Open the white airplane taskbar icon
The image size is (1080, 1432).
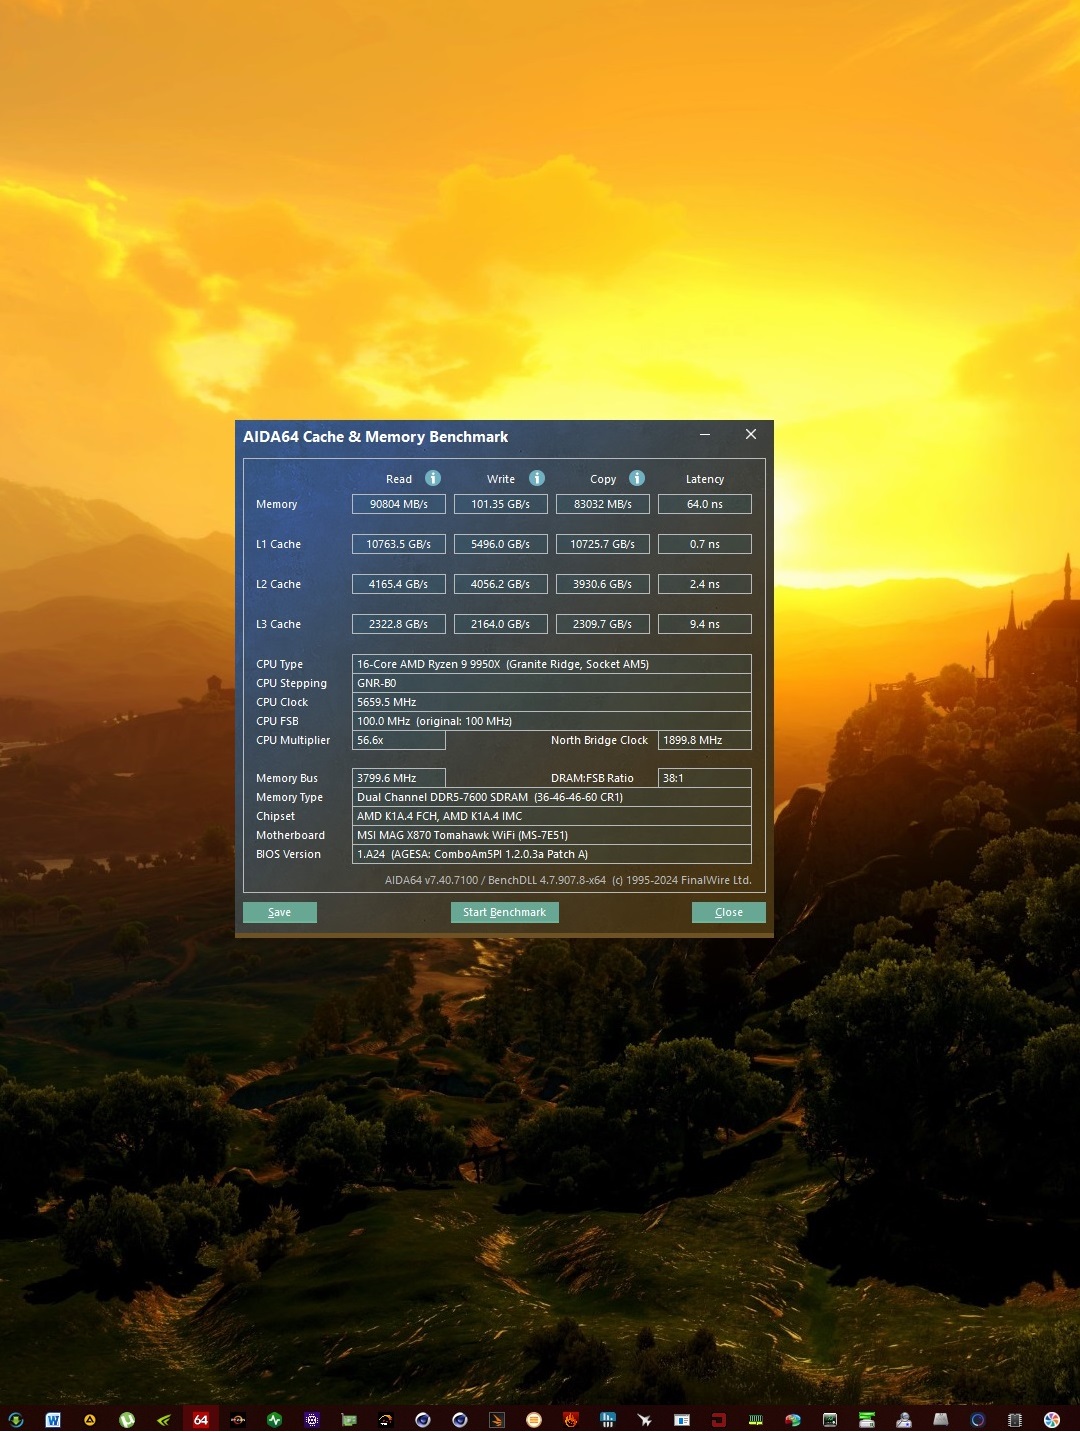point(645,1419)
